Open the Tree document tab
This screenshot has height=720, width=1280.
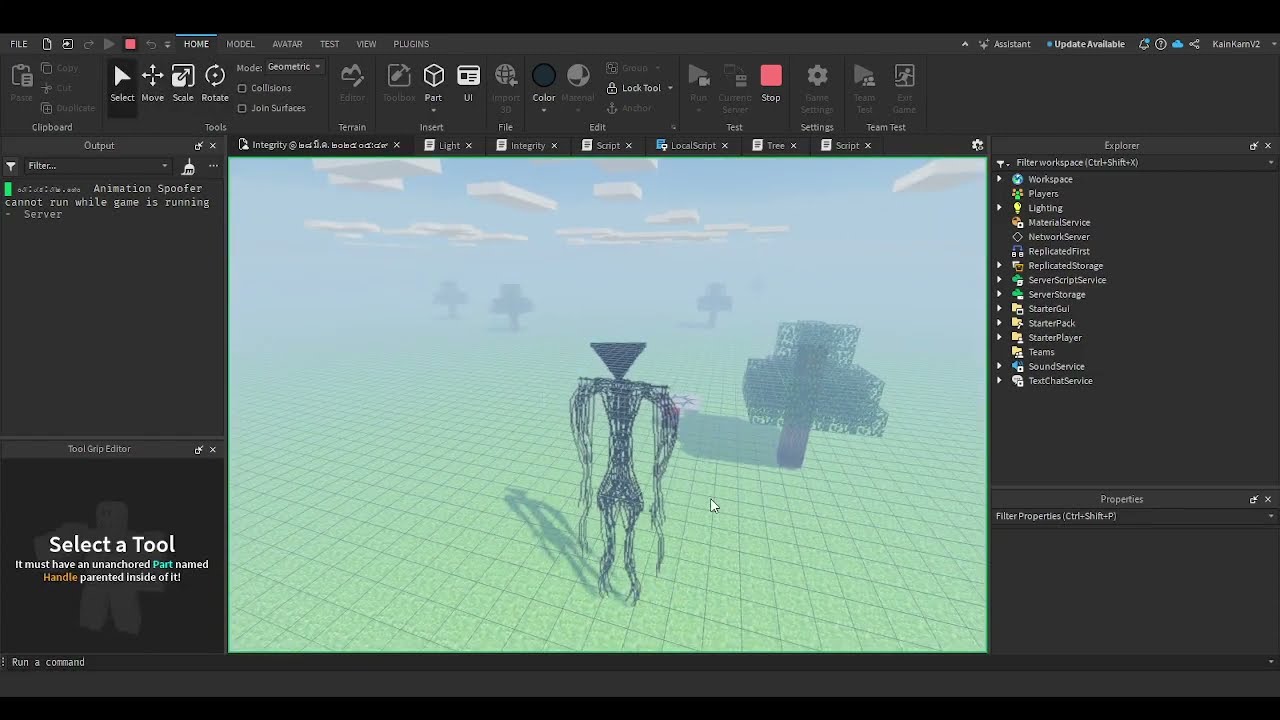click(x=775, y=145)
